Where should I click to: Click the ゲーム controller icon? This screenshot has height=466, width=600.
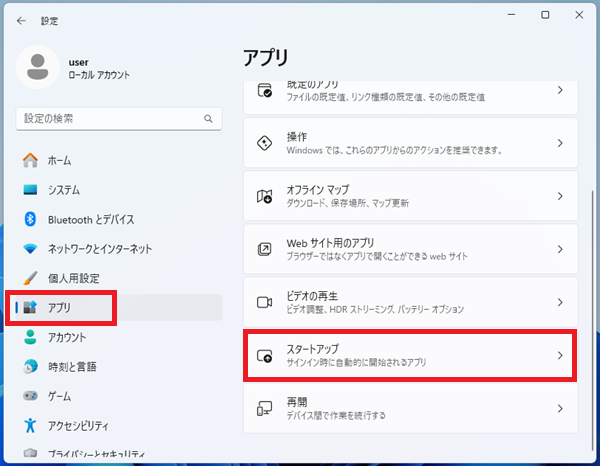(x=30, y=396)
